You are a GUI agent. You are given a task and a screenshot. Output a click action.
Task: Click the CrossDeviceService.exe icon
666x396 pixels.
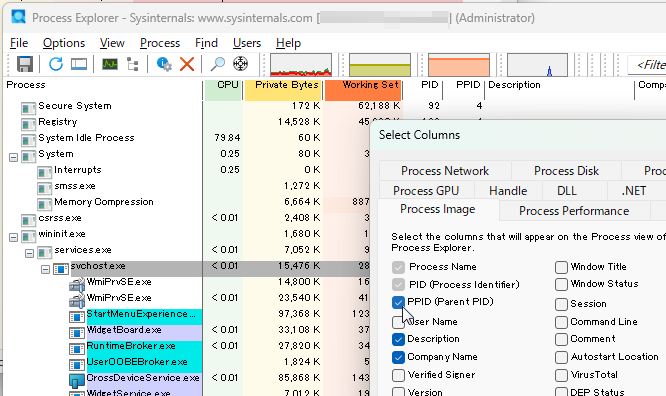pos(77,381)
